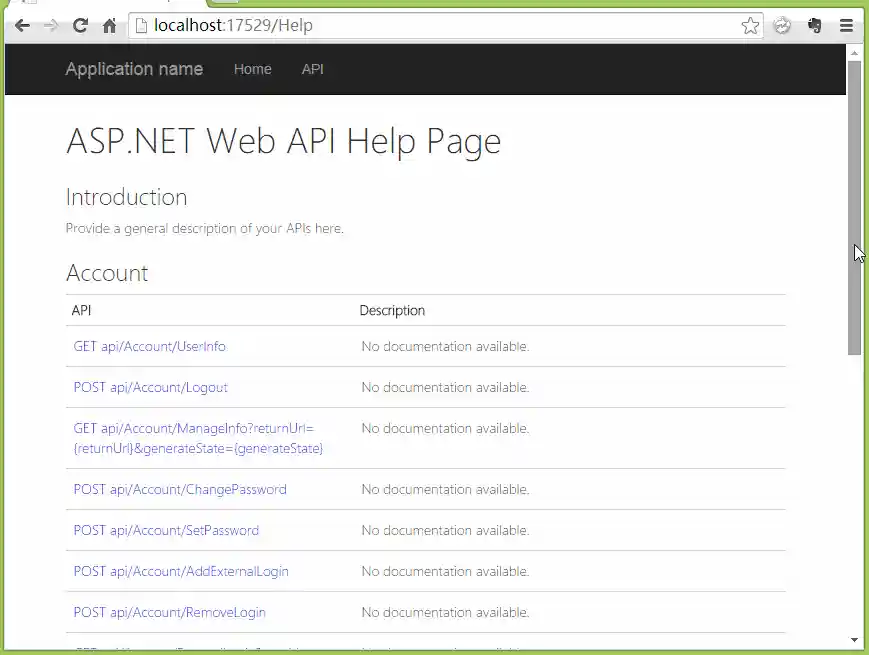Open POST api/Account/SetPassword link
This screenshot has width=869, height=655.
(x=166, y=531)
